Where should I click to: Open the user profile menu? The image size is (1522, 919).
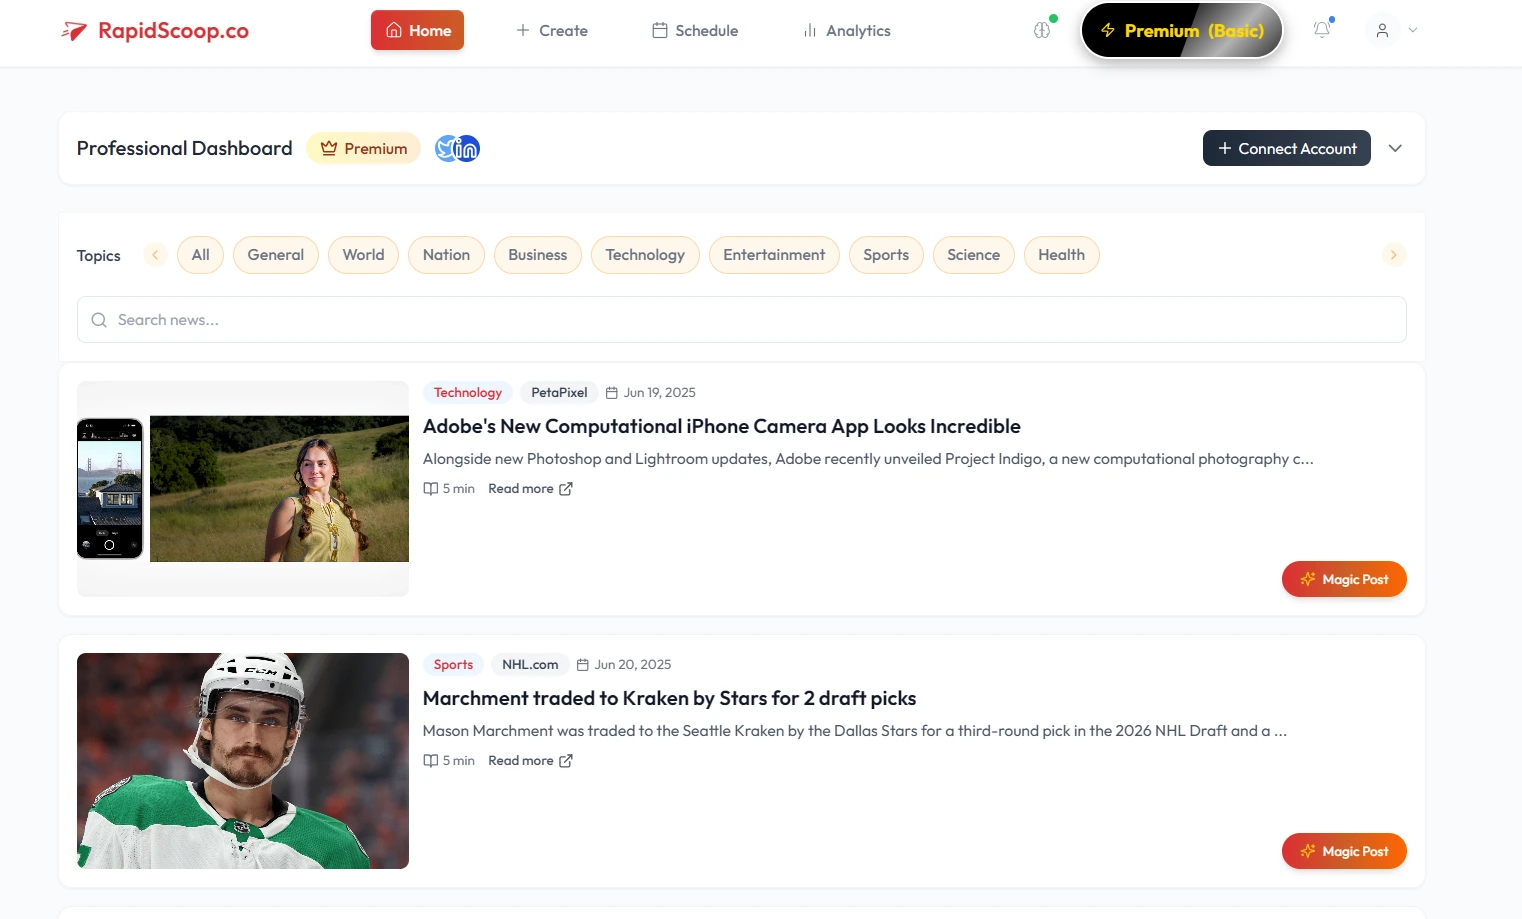[1392, 30]
